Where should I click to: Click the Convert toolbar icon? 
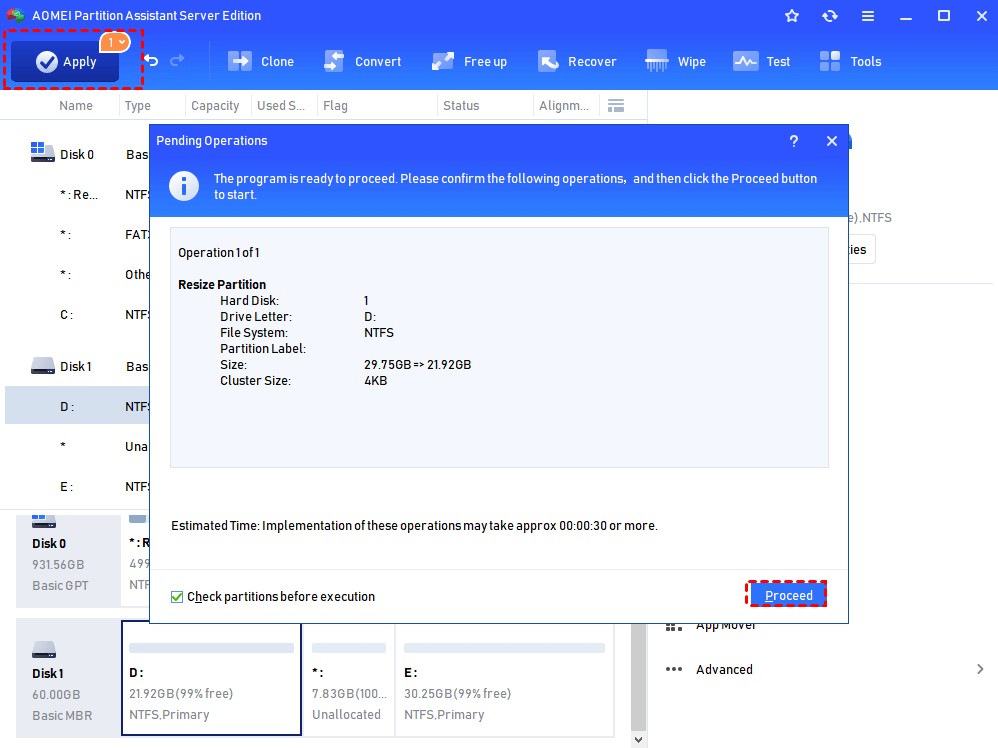click(x=334, y=61)
